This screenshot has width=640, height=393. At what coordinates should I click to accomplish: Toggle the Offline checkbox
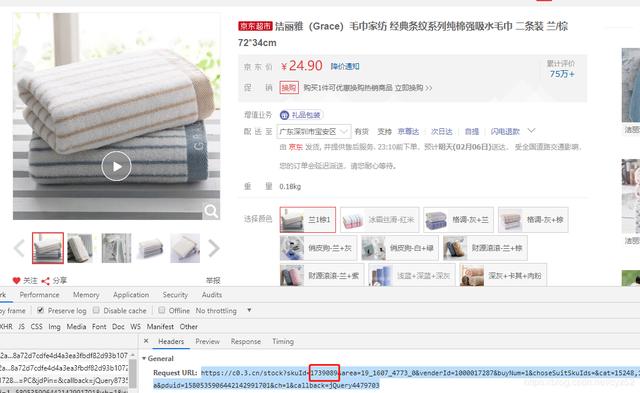pyautogui.click(x=162, y=310)
